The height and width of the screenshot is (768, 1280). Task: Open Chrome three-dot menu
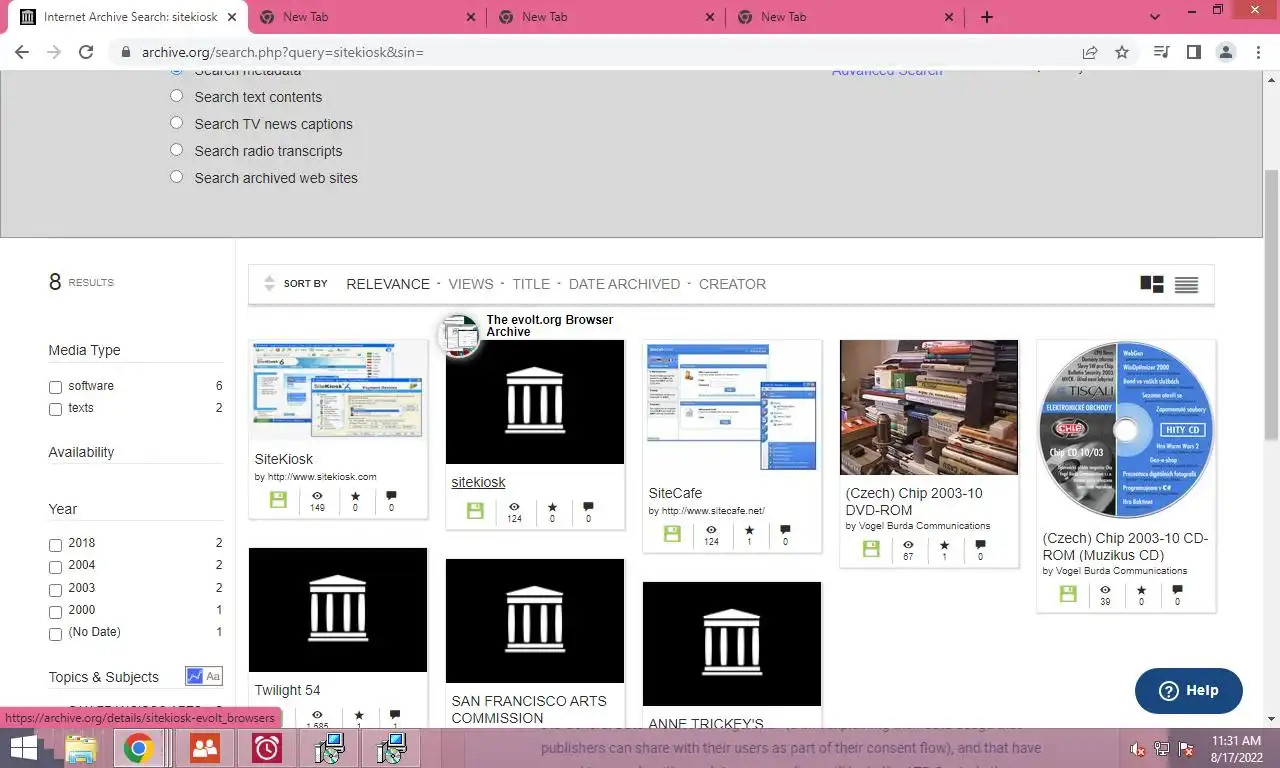coord(1256,52)
